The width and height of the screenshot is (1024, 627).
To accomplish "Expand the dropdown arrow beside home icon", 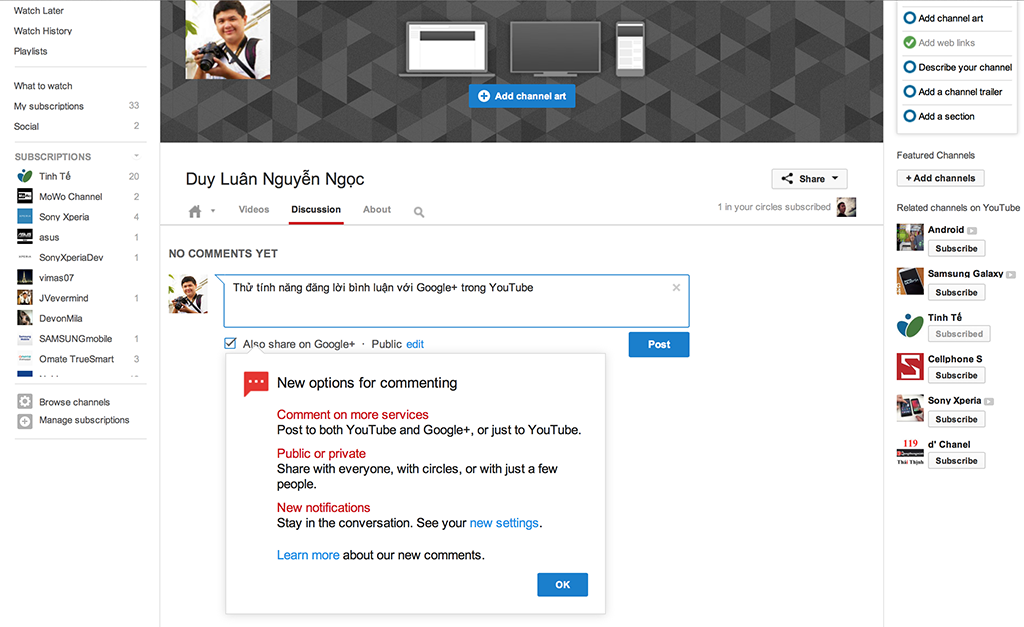I will click(x=212, y=212).
